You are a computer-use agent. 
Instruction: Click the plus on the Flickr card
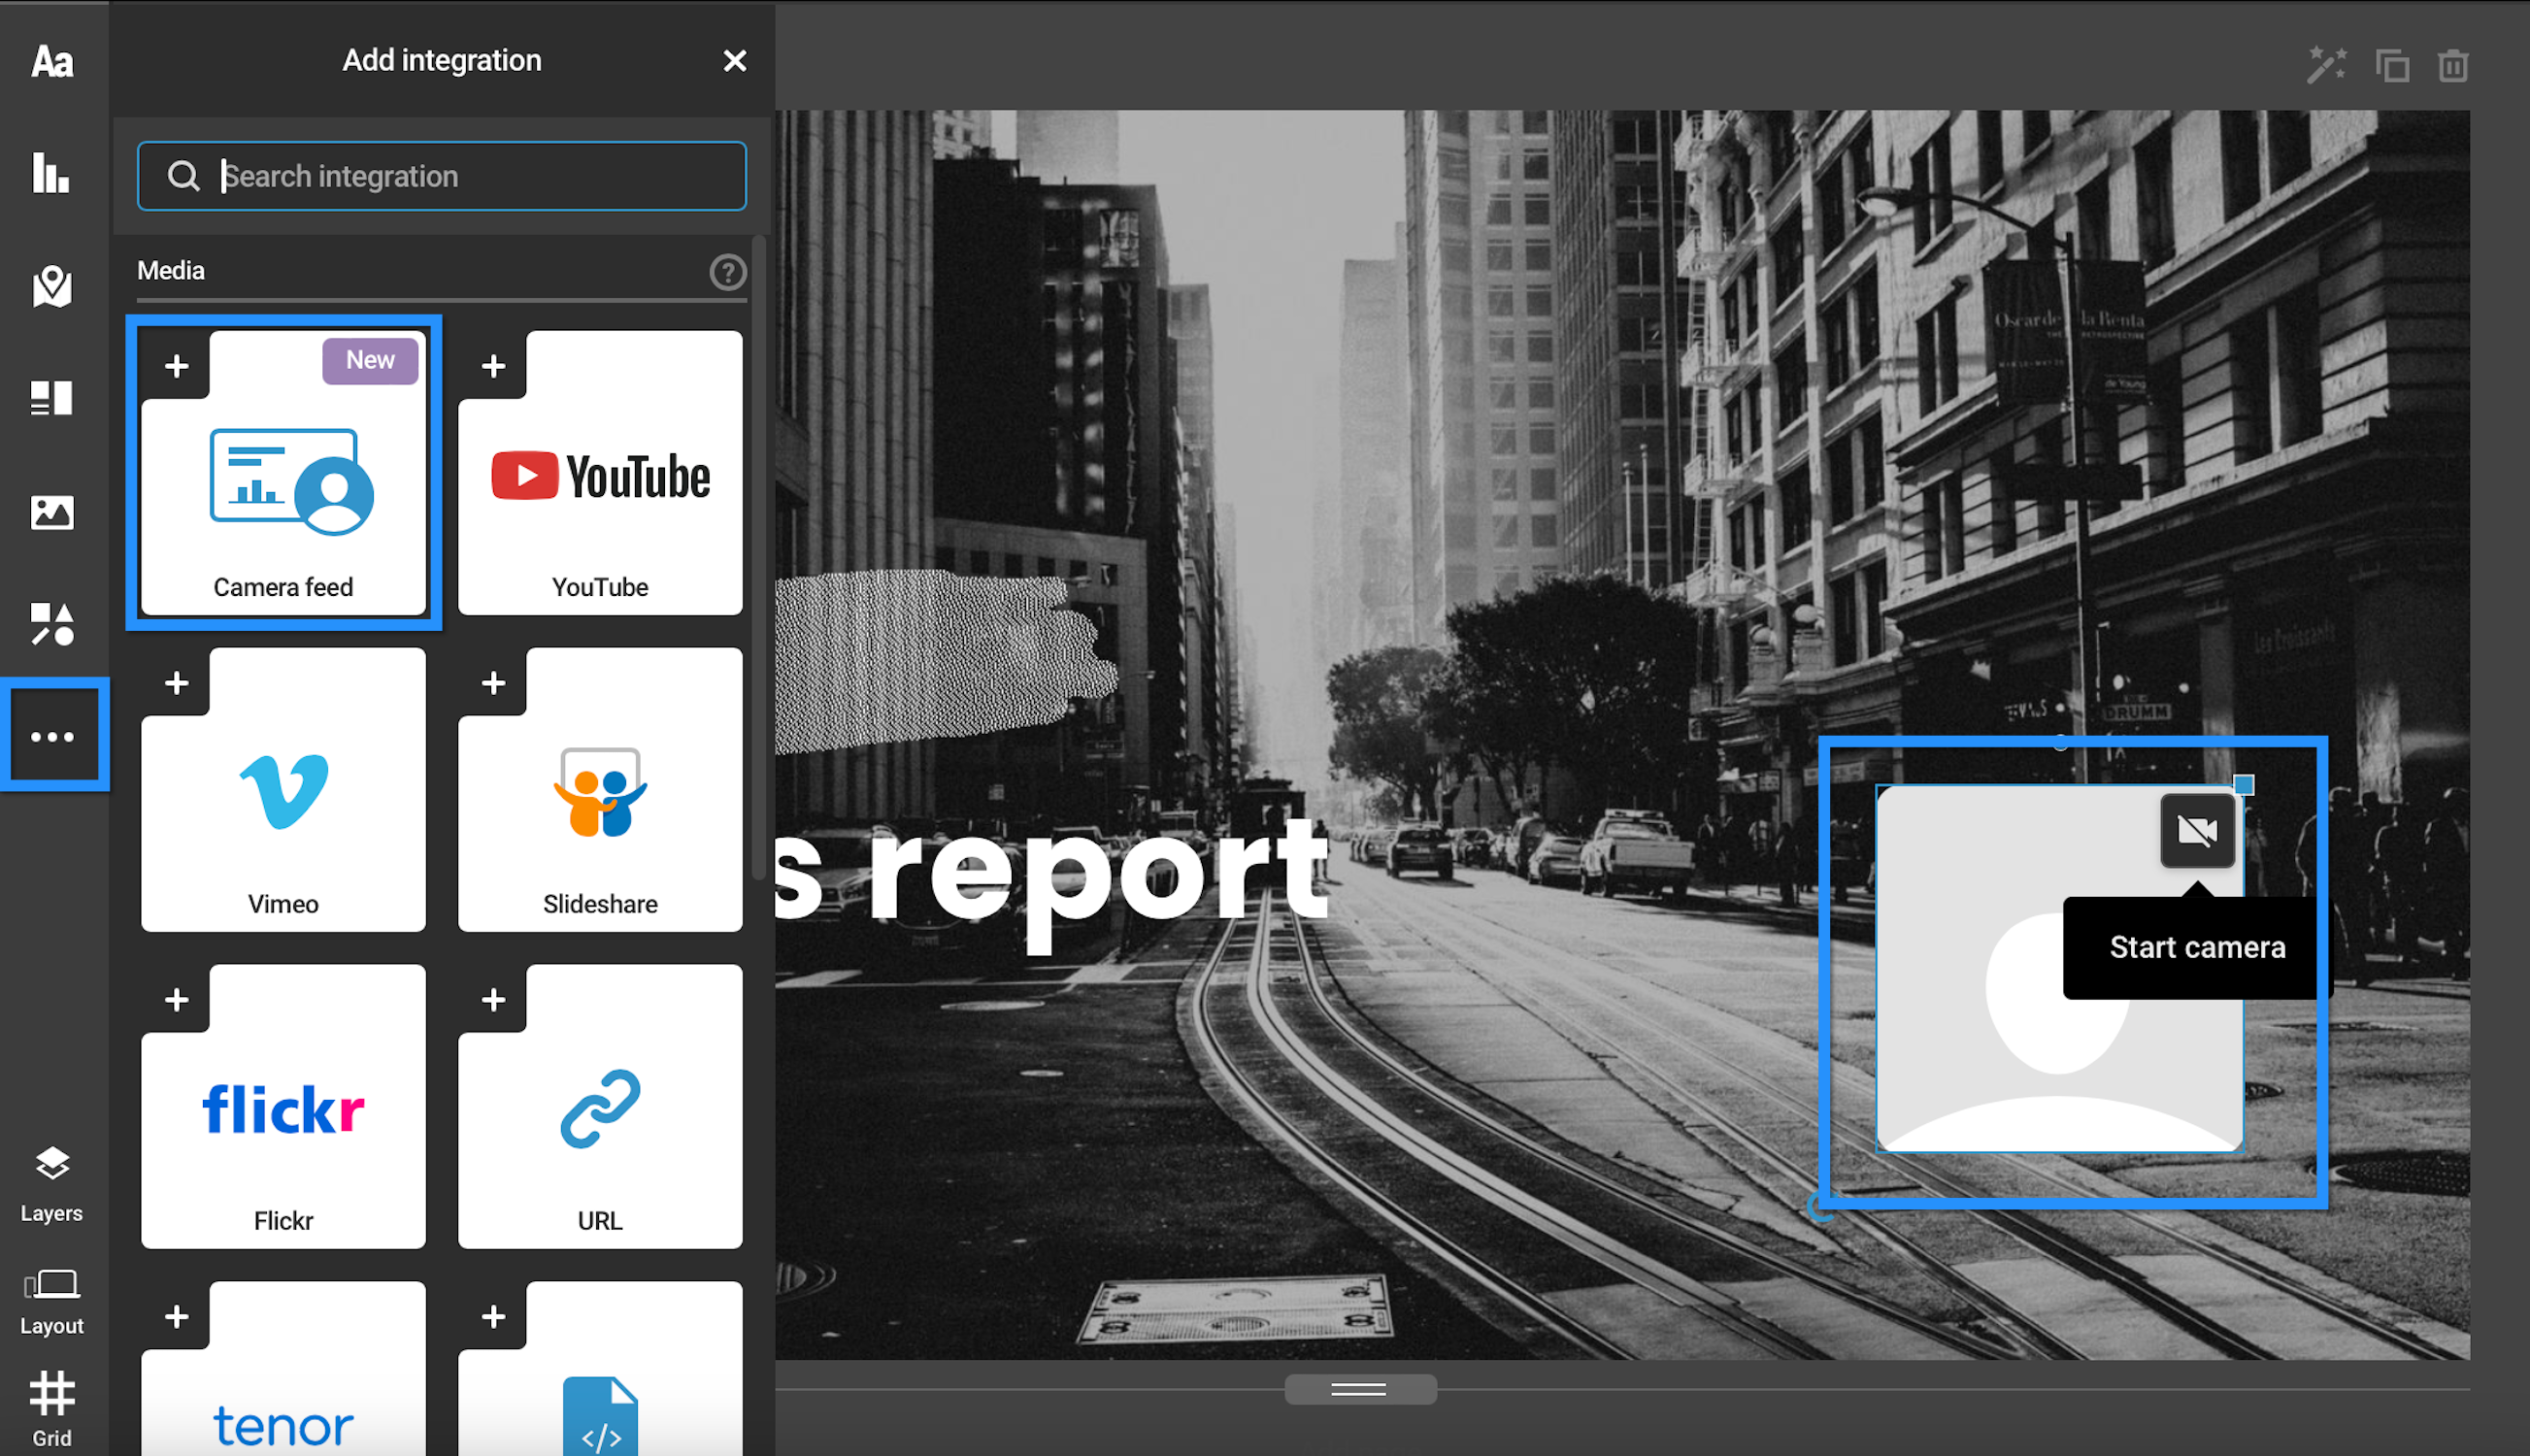coord(176,1000)
